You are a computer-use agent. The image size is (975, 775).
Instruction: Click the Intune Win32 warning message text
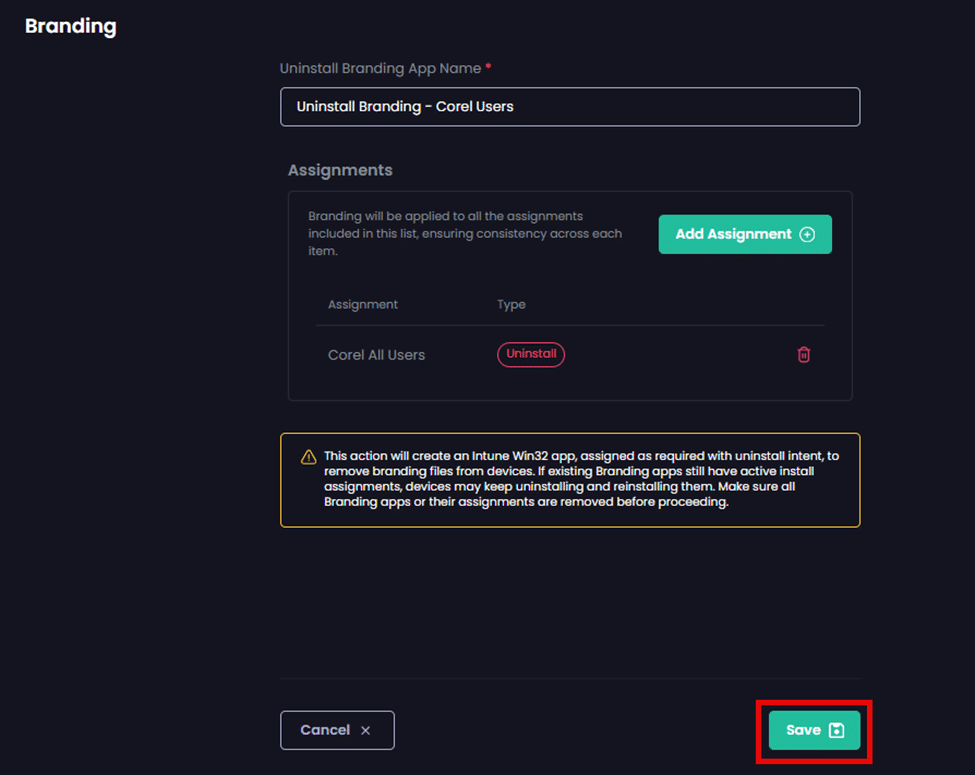point(581,479)
